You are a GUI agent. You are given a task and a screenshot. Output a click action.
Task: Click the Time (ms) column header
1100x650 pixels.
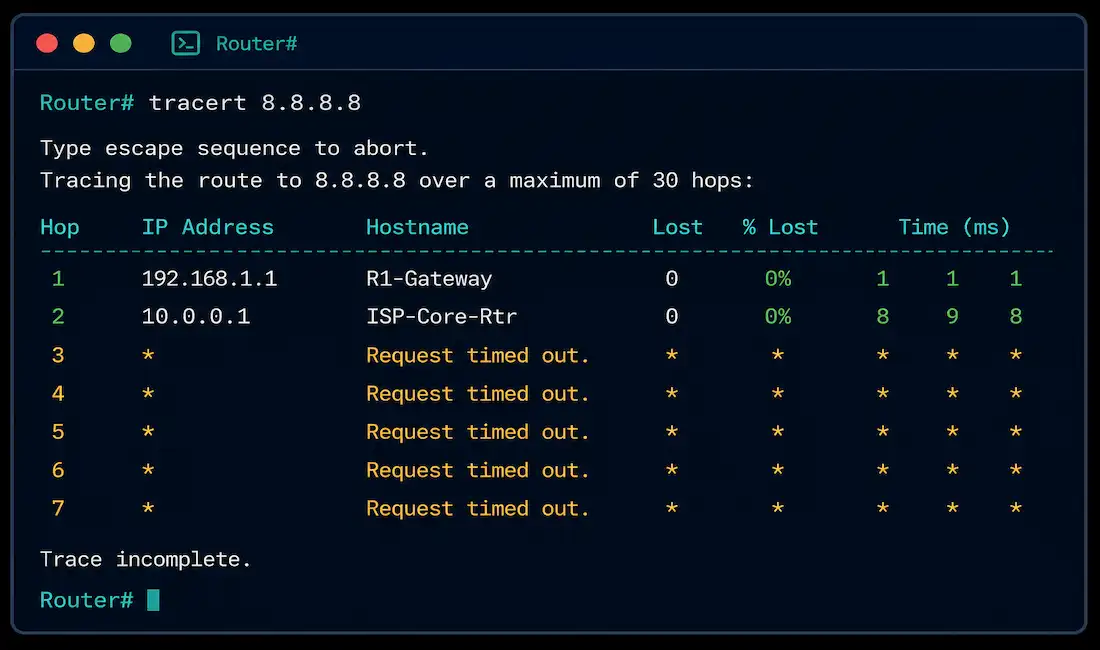coord(954,227)
